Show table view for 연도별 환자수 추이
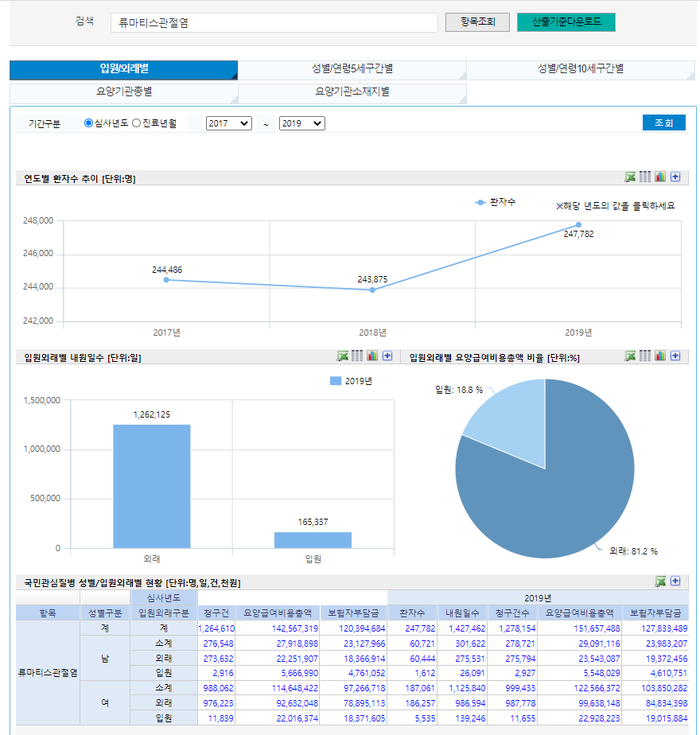 [645, 177]
